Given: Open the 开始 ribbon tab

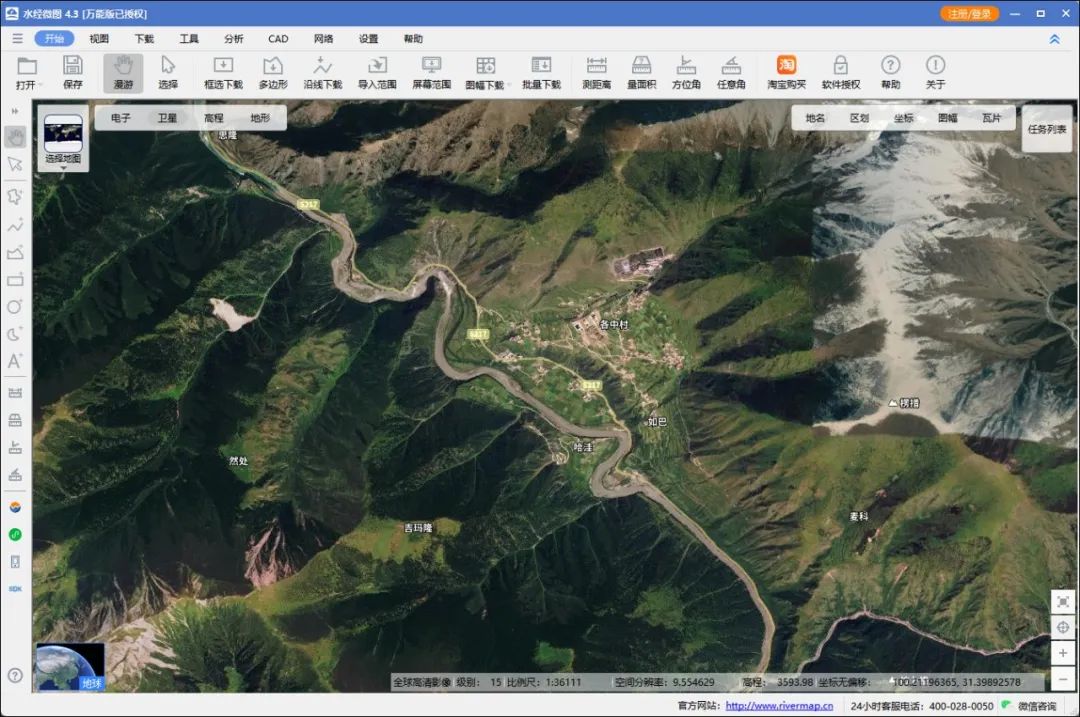Looking at the screenshot, I should (54, 39).
